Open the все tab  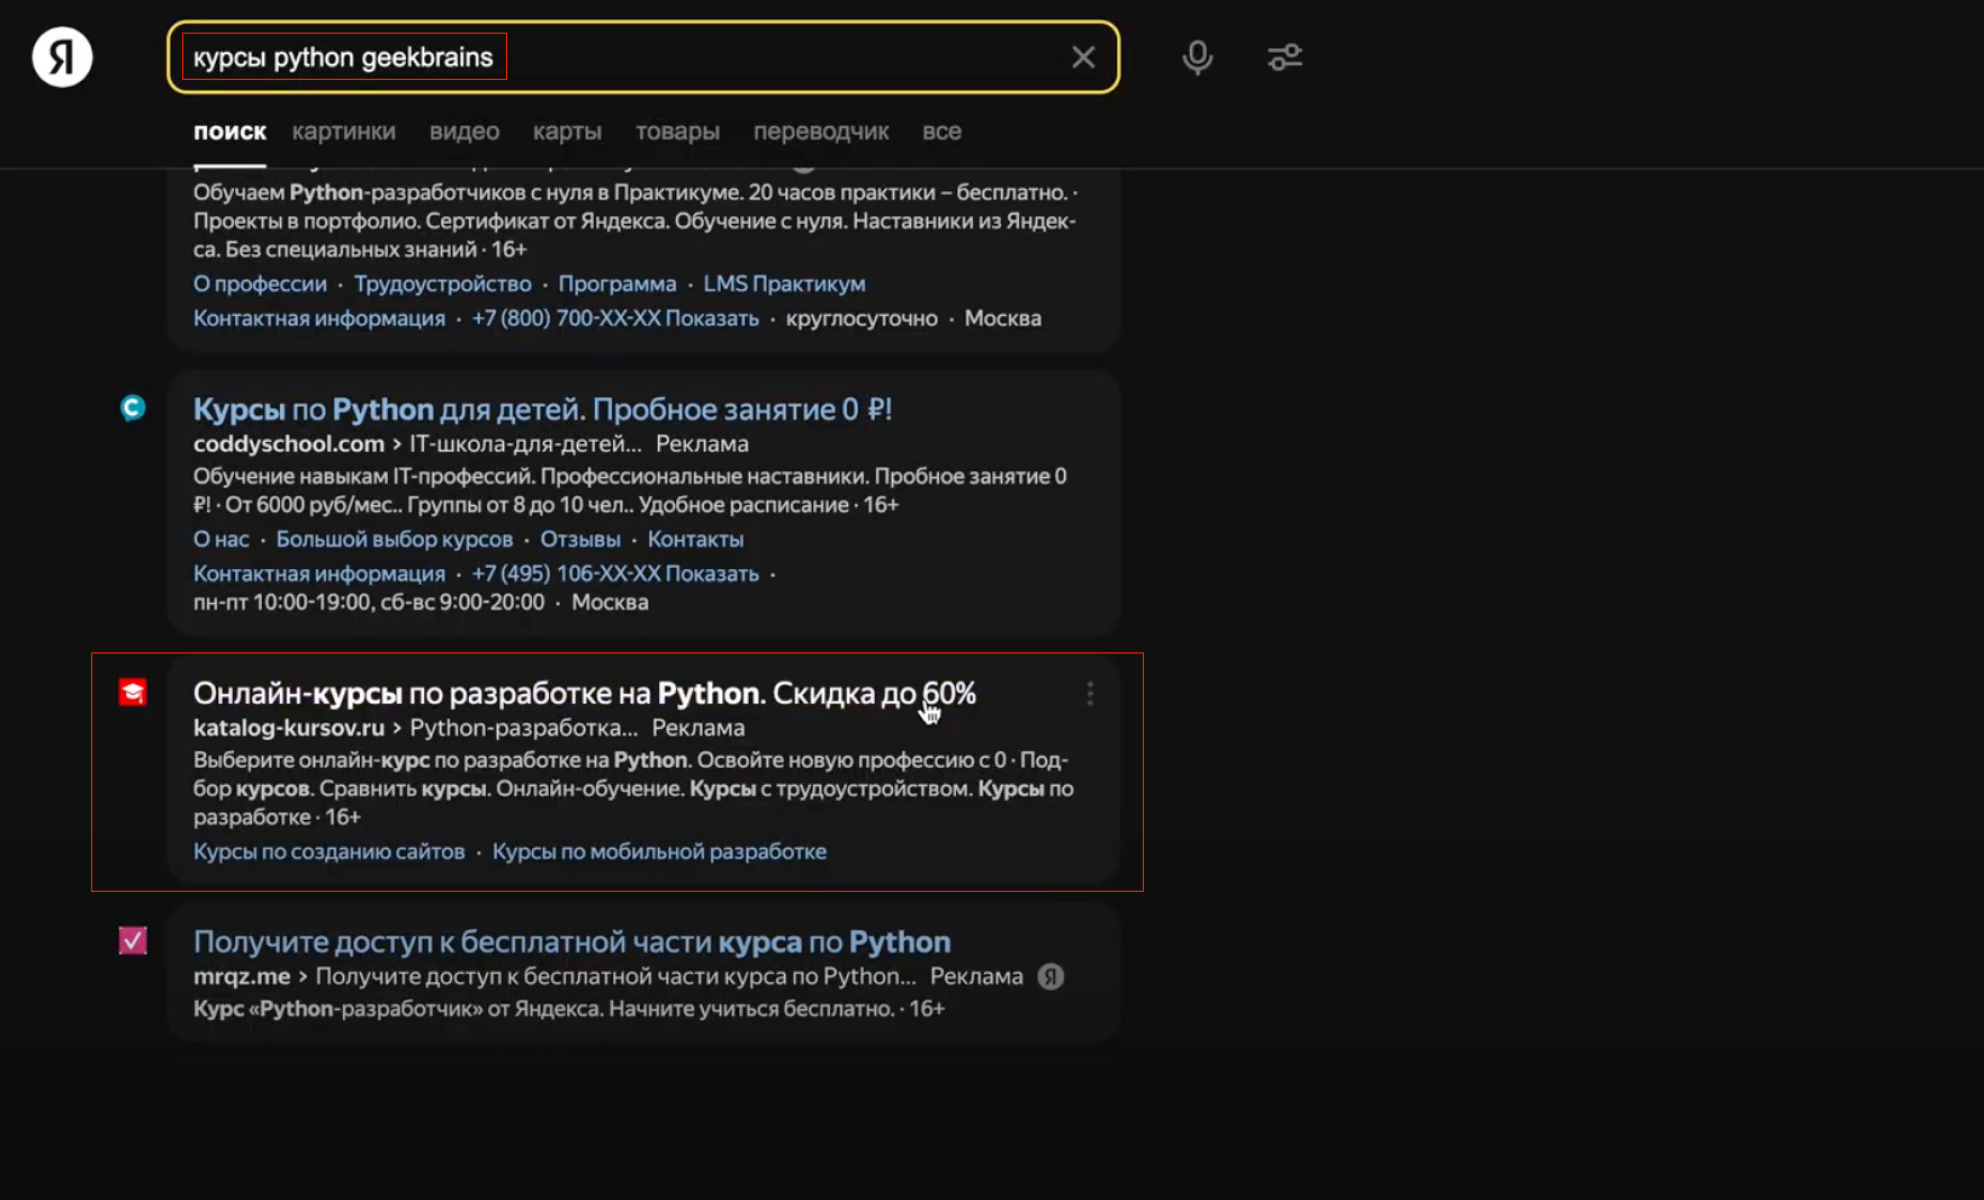941,131
